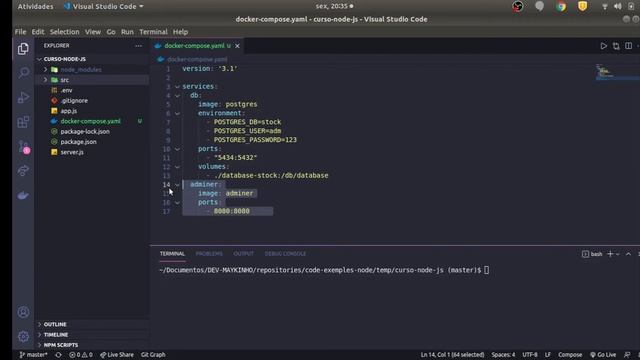Open the Atividades overview
This screenshot has width=640, height=360.
point(36,7)
